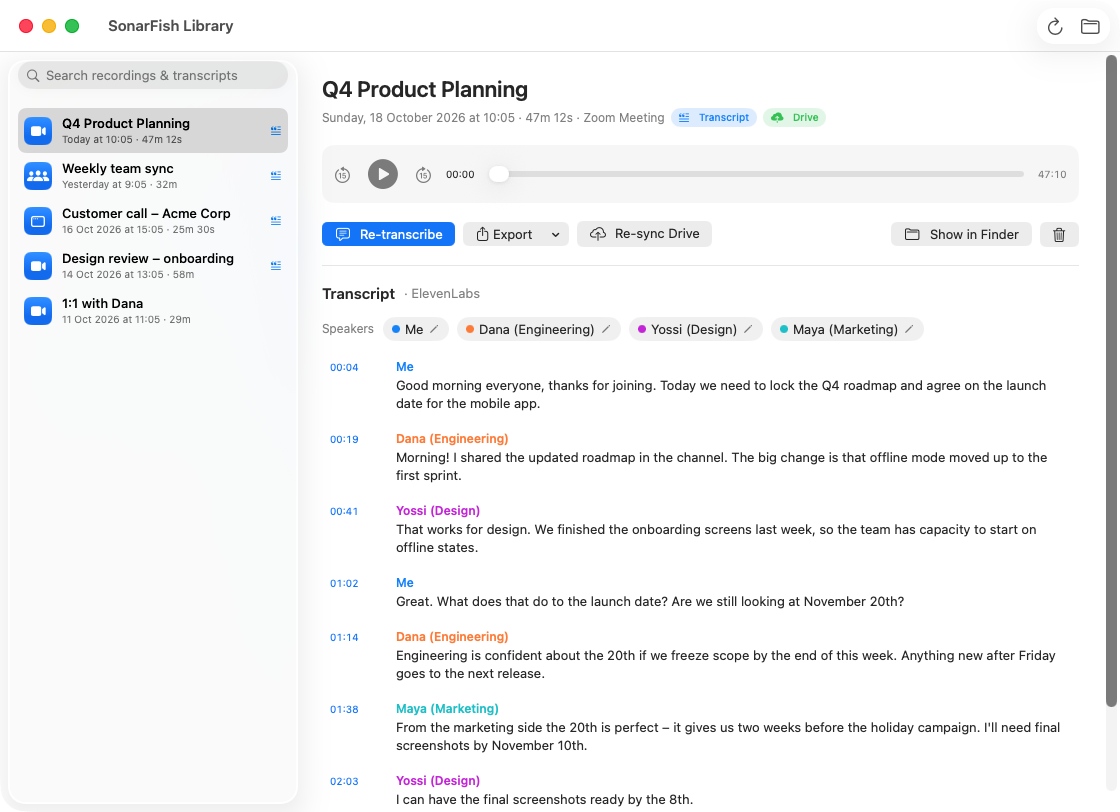Screen dimensions: 1120x812
Task: Rename the Yossi (Design) speaker via pencil
Action: (x=749, y=329)
